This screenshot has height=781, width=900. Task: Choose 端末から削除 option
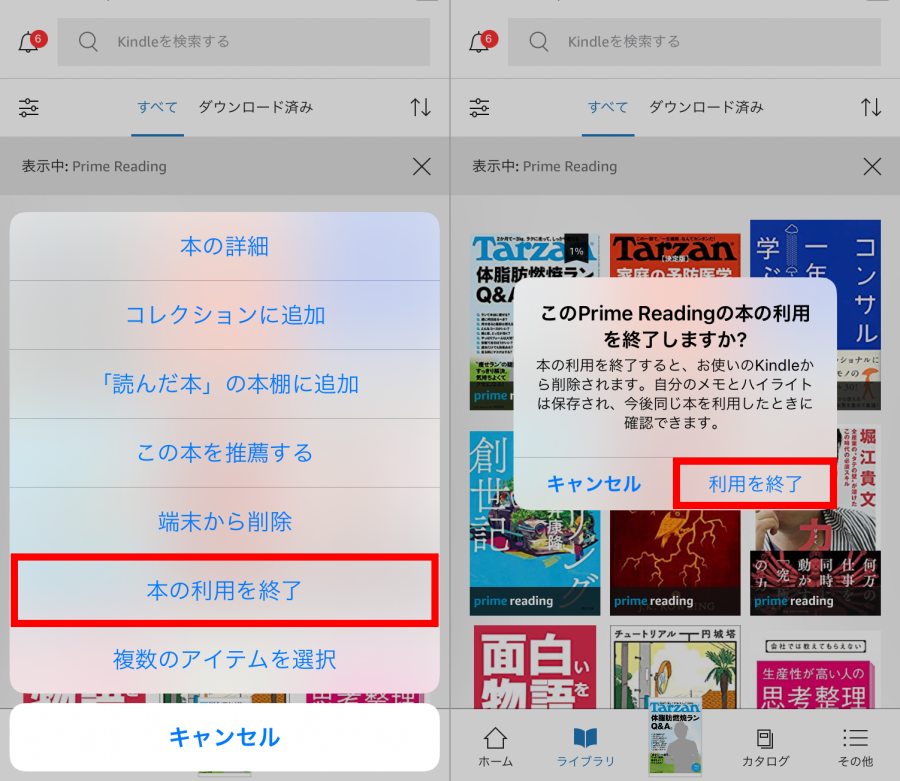(224, 522)
